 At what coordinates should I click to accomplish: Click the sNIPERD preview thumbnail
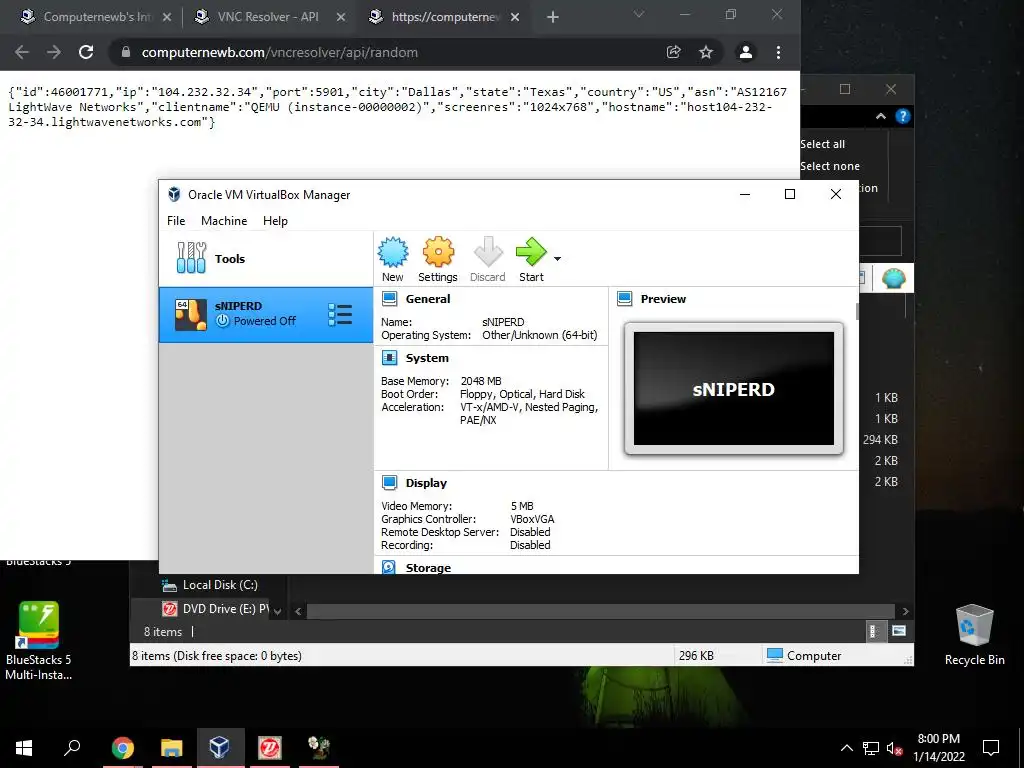coord(733,389)
